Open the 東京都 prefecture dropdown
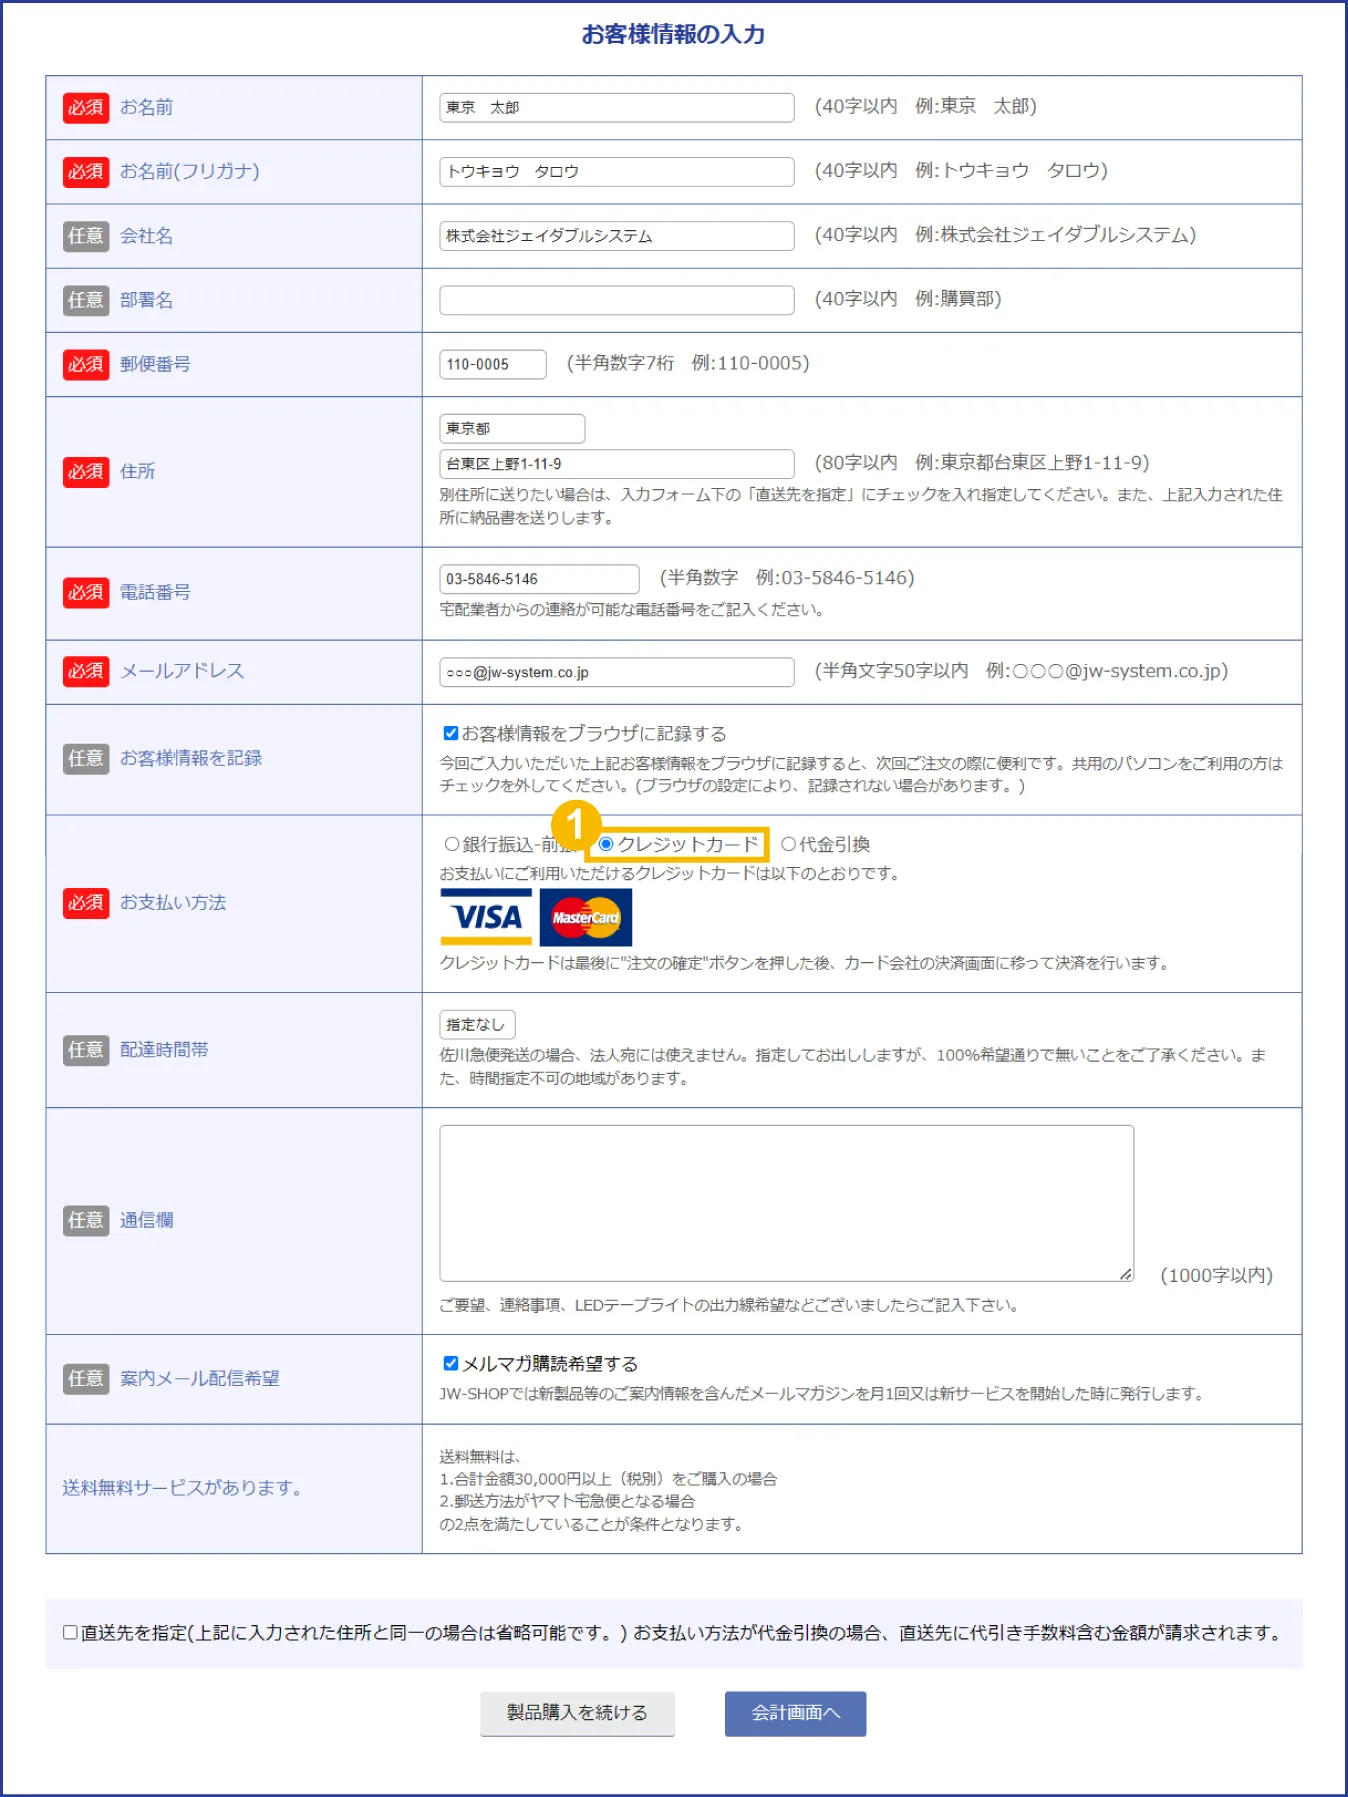This screenshot has width=1348, height=1797. click(512, 428)
